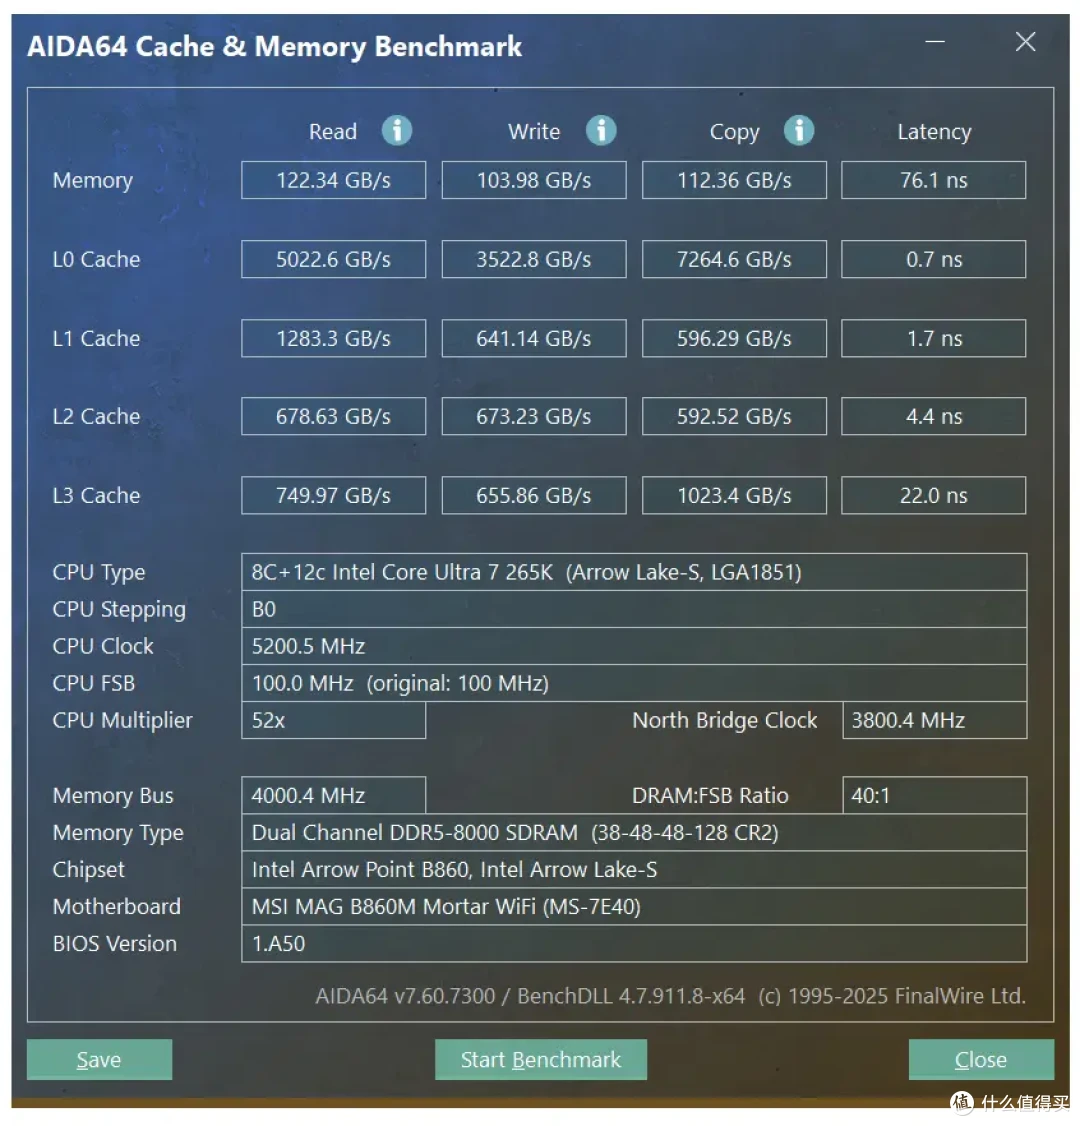Screen dimensions: 1080x1126
Task: Select L0 Cache latency 0.7 ns
Action: pos(934,259)
